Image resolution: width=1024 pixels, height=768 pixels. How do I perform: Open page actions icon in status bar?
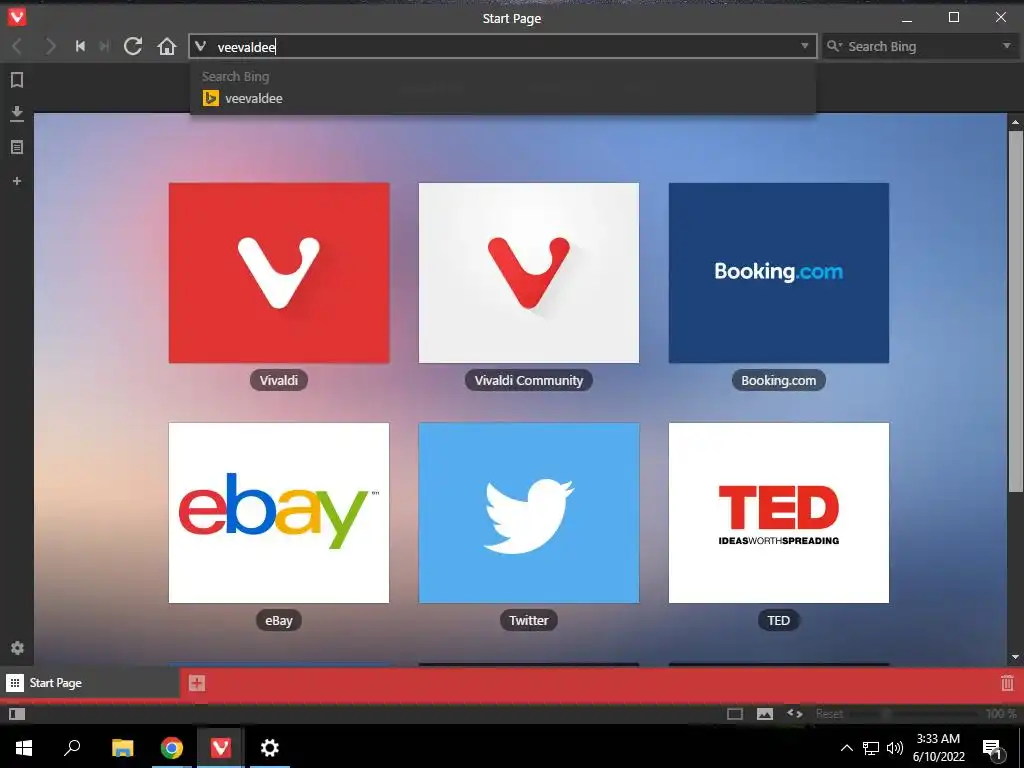[x=795, y=713]
